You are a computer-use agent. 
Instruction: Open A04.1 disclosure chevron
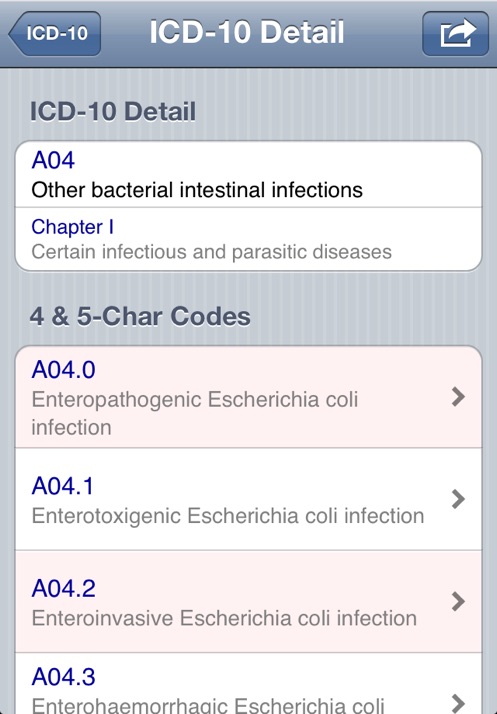click(x=458, y=499)
